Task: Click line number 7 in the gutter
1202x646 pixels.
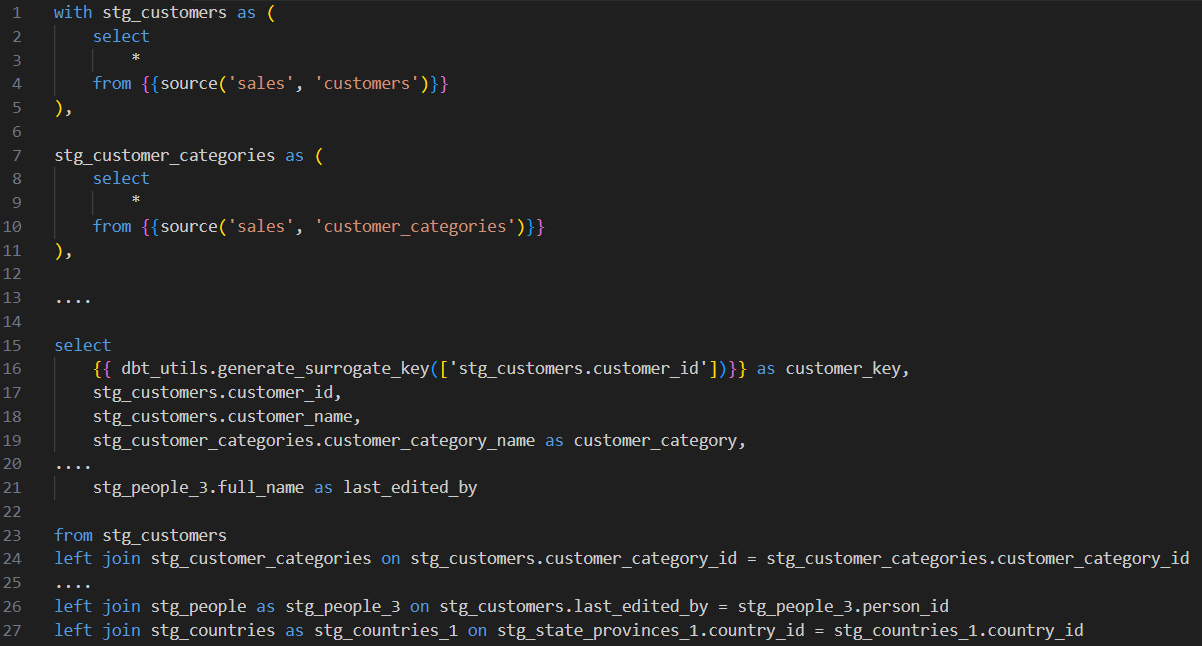Action: point(15,155)
